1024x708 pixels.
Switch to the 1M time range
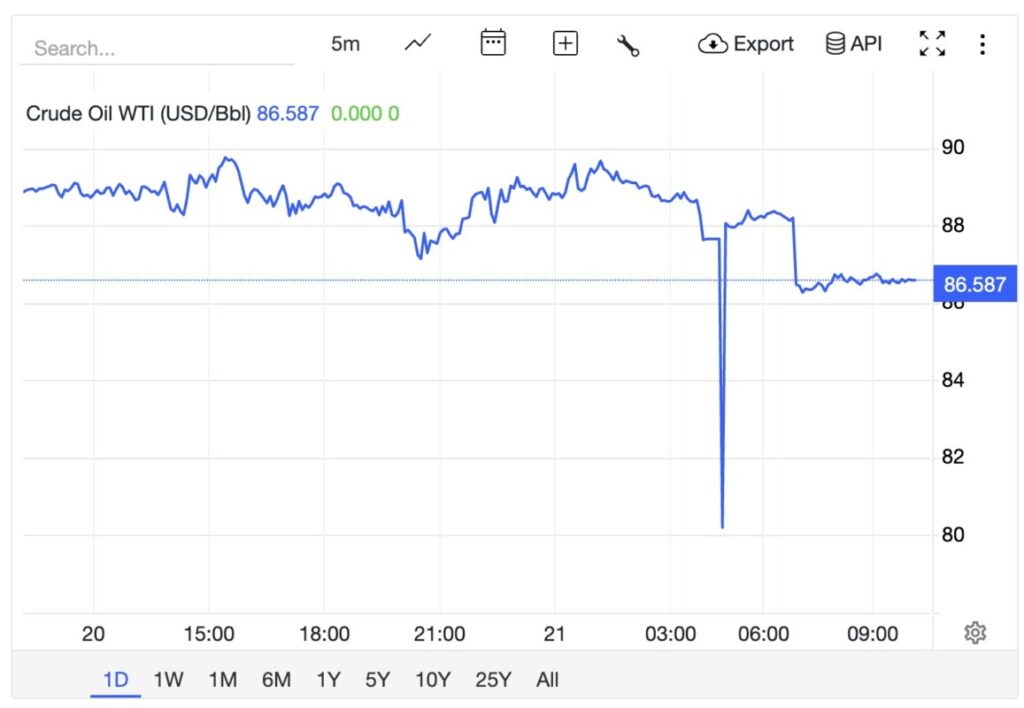tap(222, 680)
